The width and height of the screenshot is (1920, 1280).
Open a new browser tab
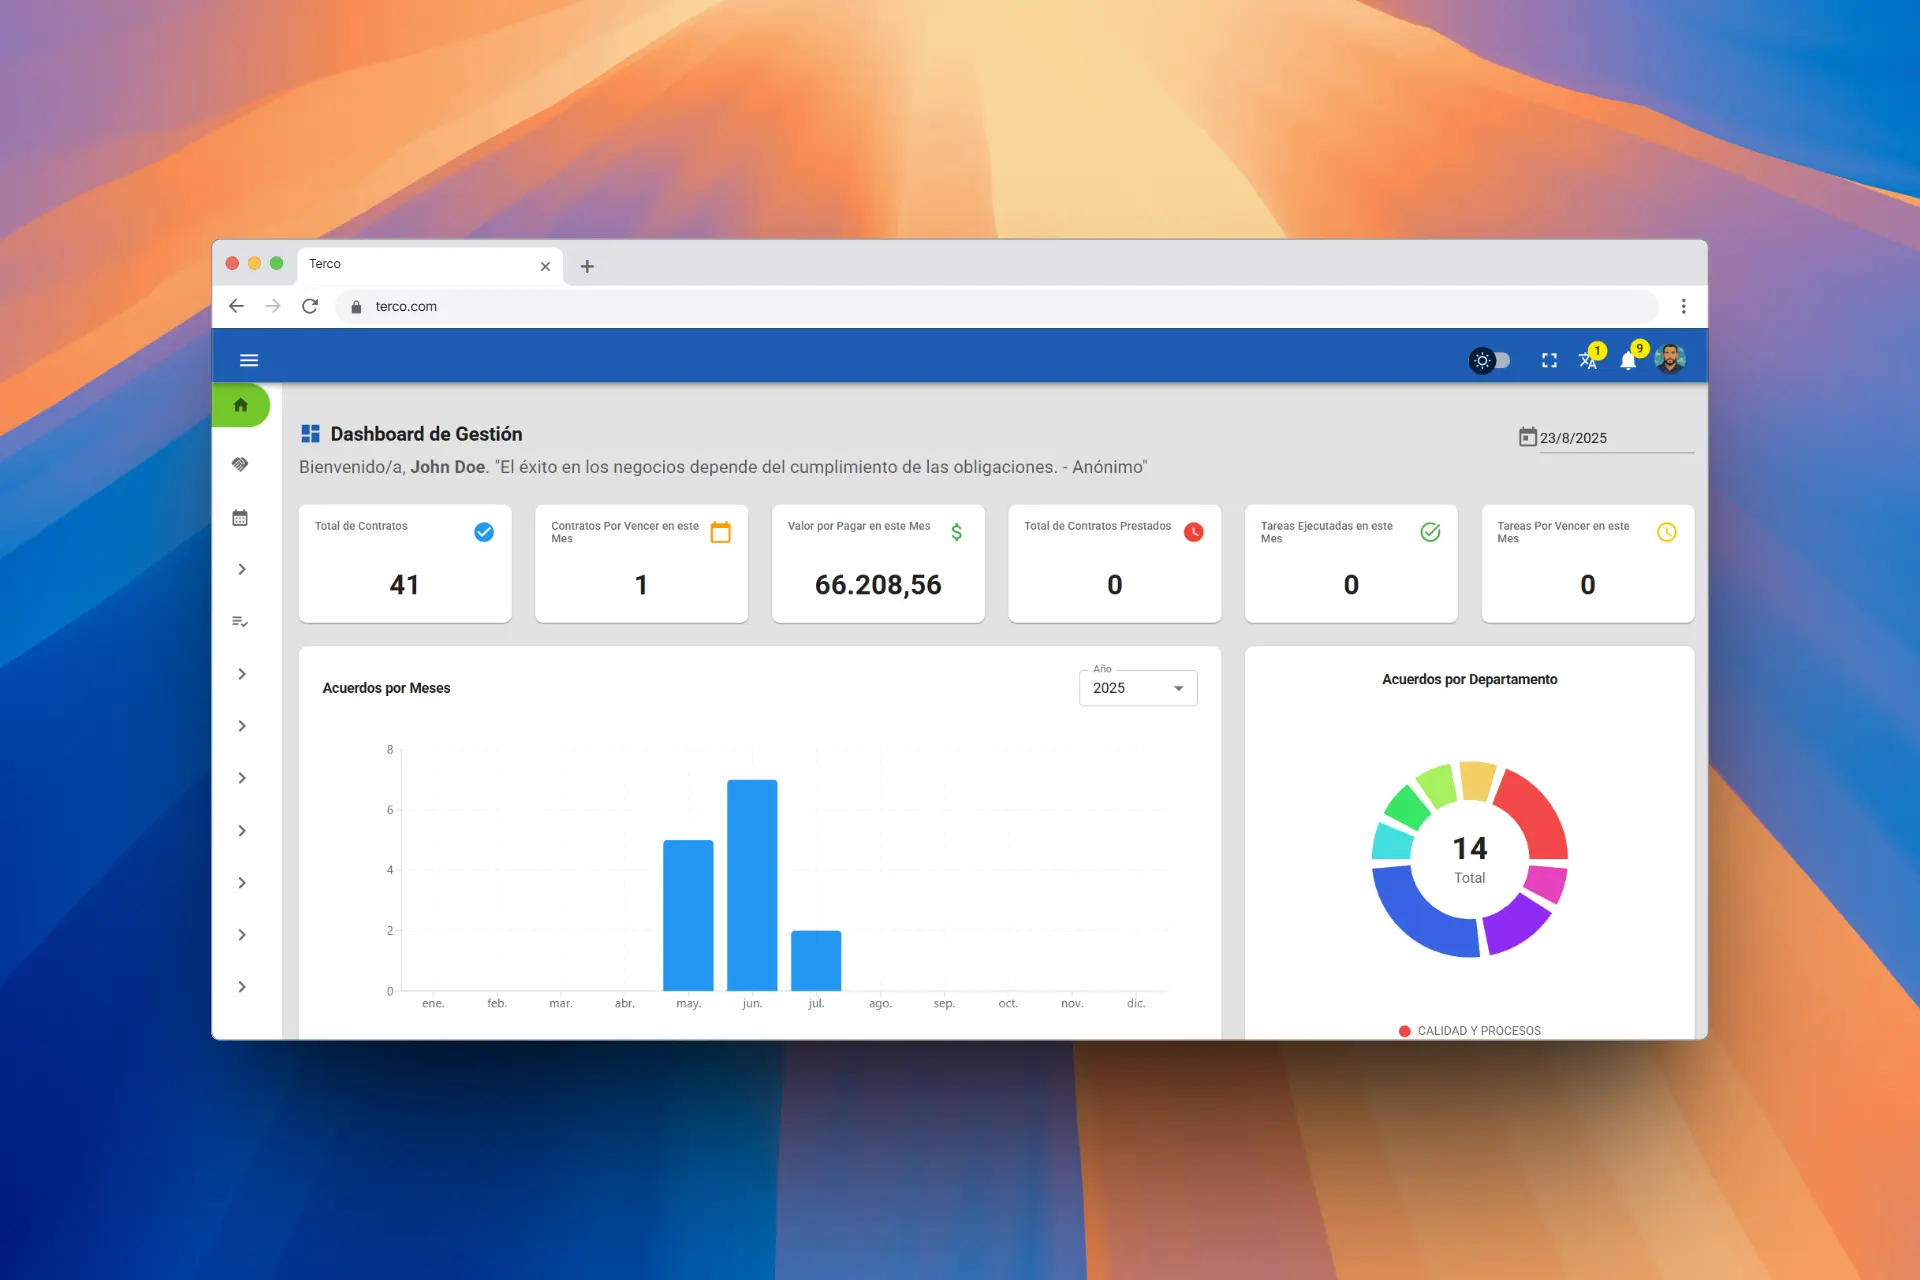587,266
